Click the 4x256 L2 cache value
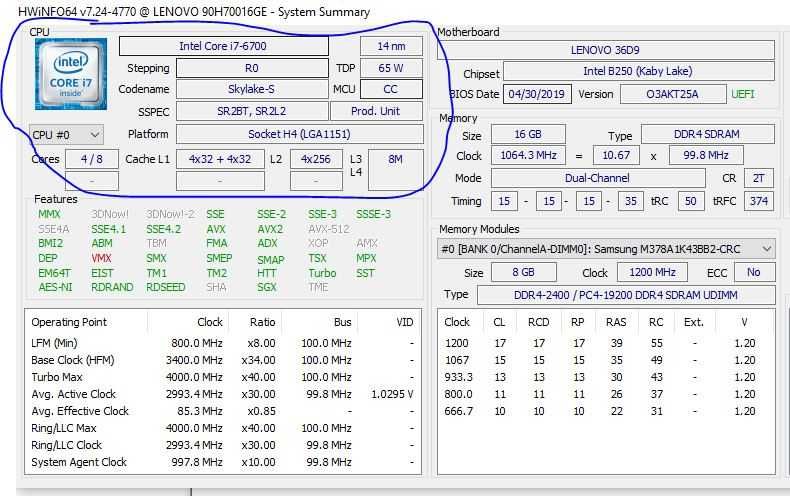This screenshot has height=496, width=790. (316, 159)
